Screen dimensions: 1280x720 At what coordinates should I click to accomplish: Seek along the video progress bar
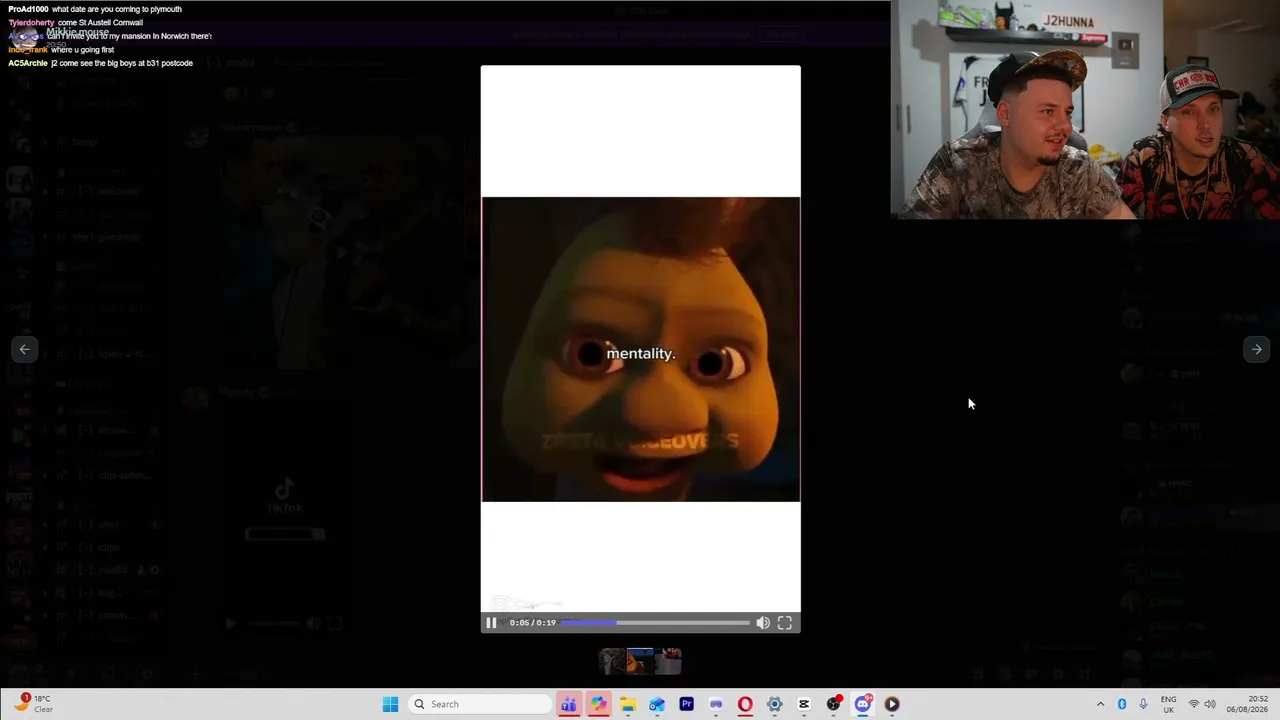[655, 623]
